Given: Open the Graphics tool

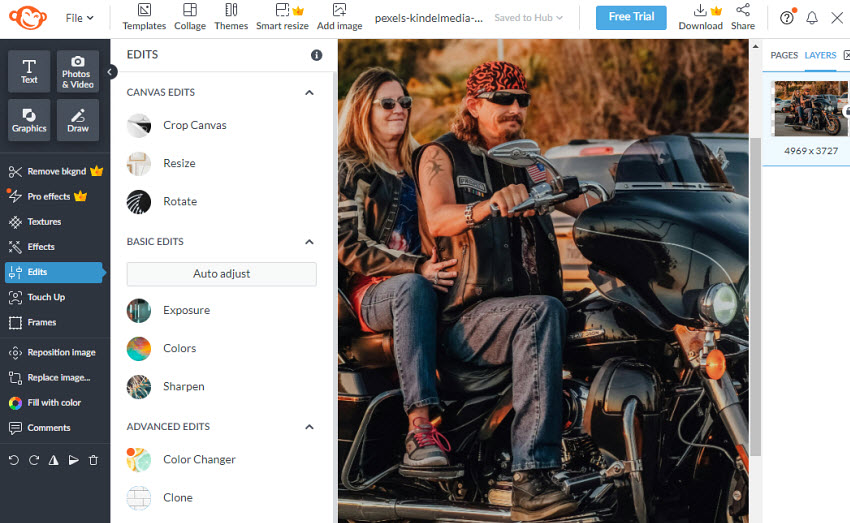Looking at the screenshot, I should coord(29,120).
